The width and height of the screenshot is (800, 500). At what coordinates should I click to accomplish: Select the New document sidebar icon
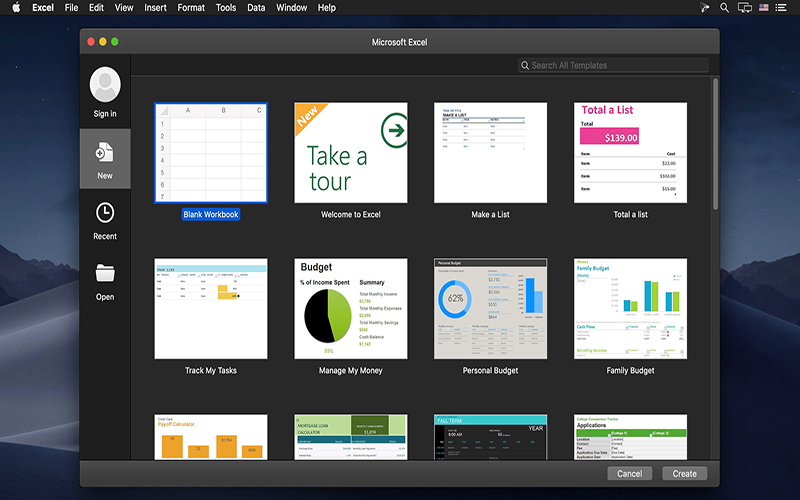(x=105, y=153)
